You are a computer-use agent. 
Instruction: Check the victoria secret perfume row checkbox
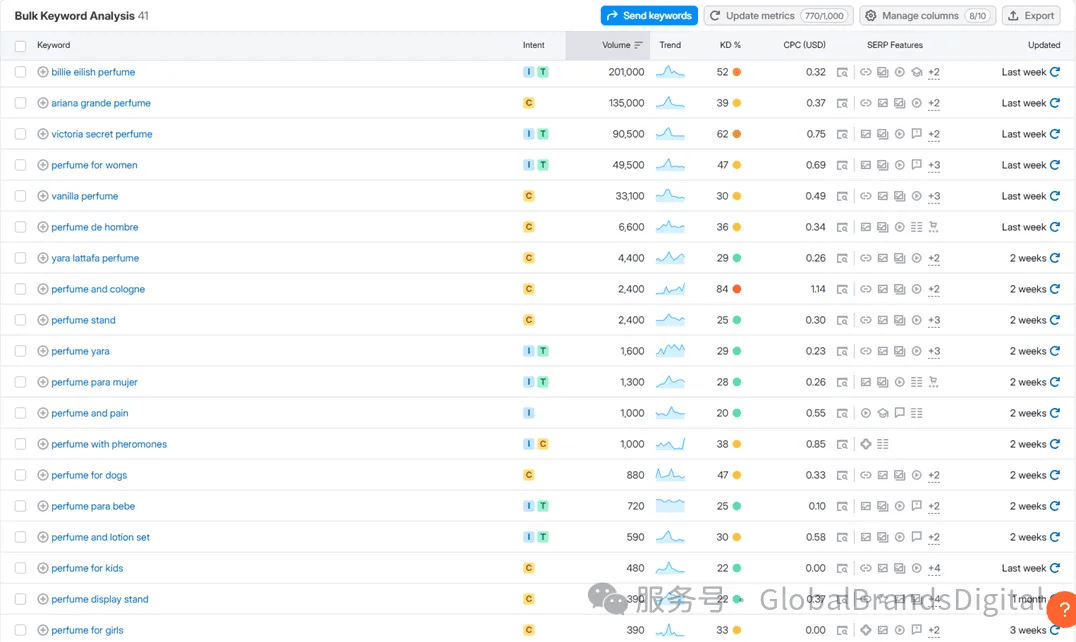pyautogui.click(x=21, y=134)
